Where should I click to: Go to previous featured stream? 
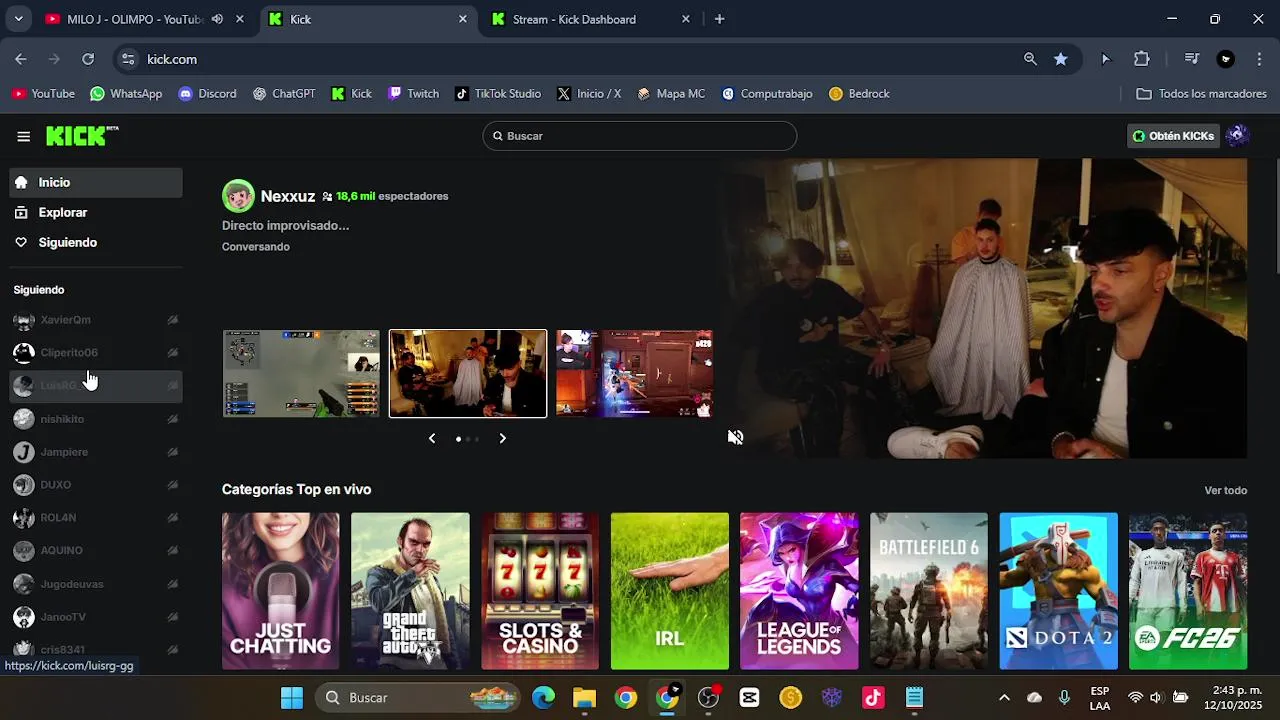coord(432,438)
